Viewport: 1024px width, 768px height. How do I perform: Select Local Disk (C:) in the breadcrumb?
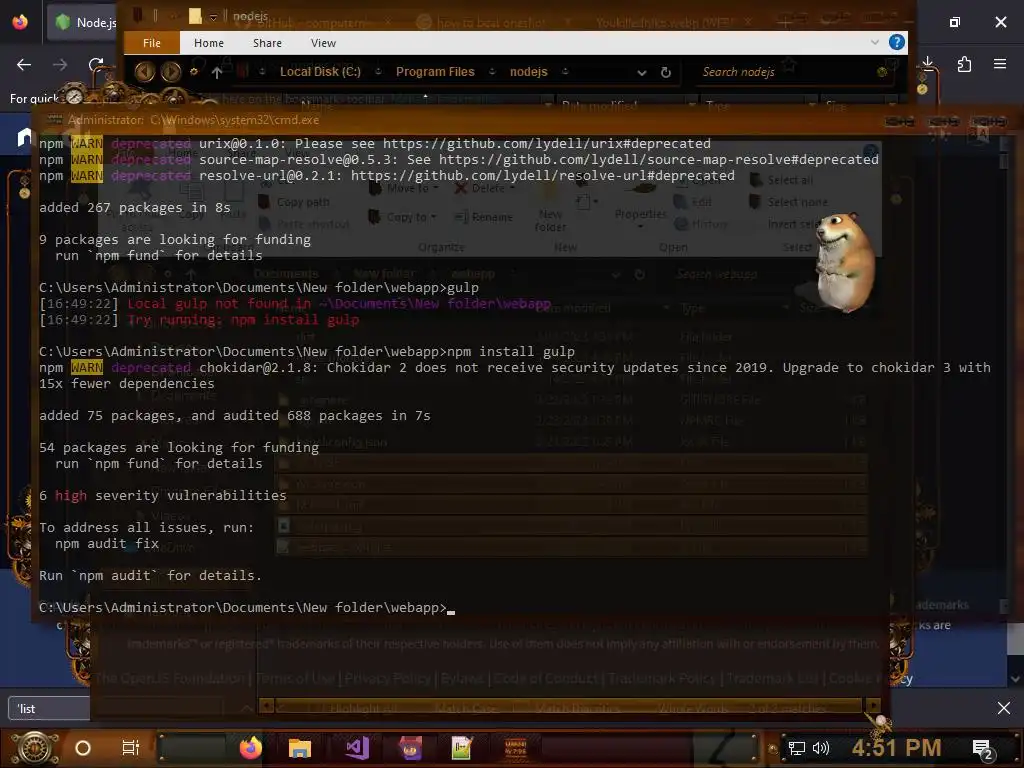[x=320, y=72]
